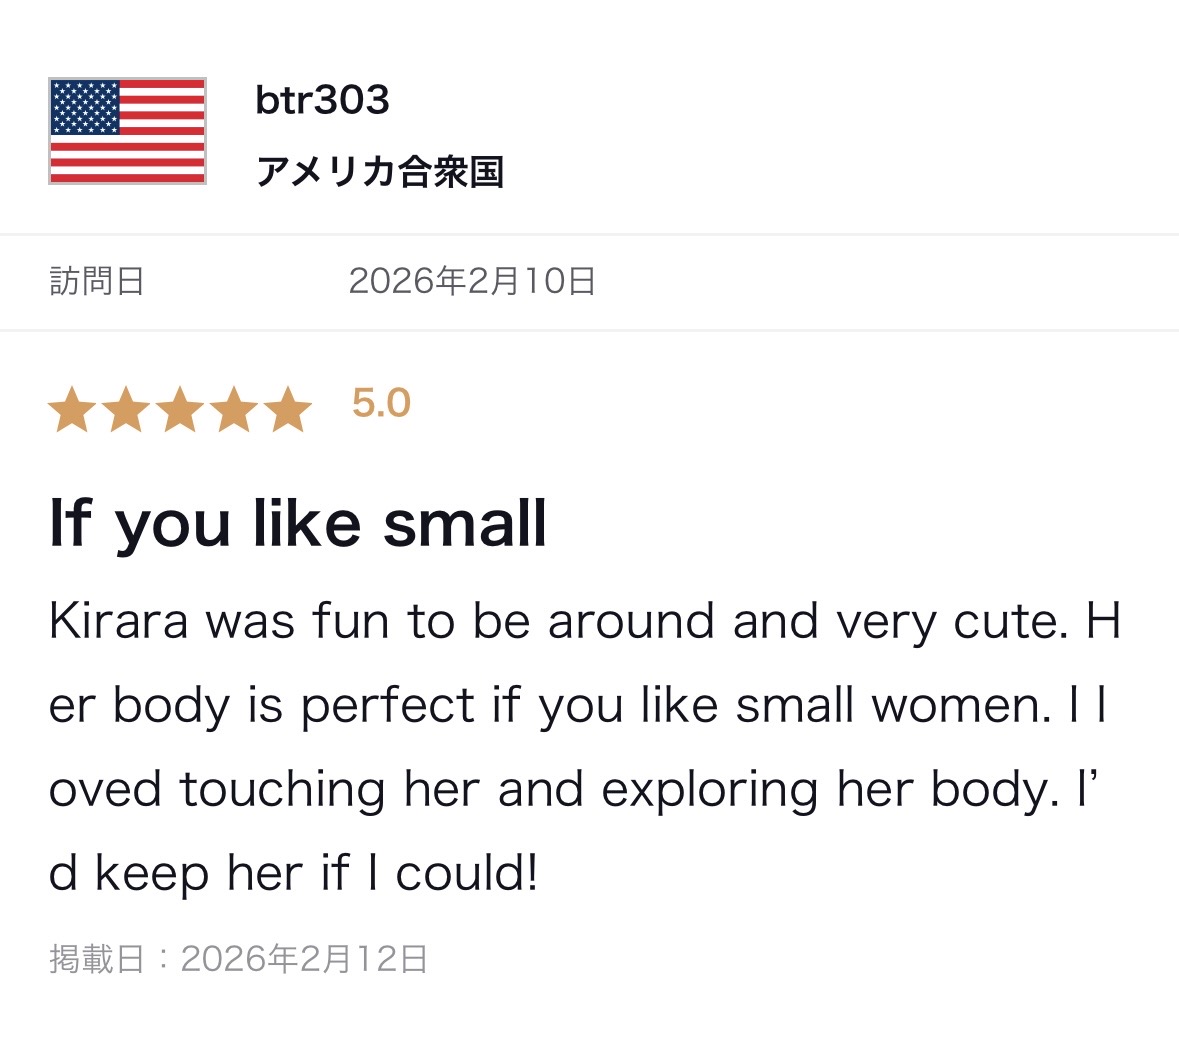
Task: Click the fourth rating star
Action: 234,409
